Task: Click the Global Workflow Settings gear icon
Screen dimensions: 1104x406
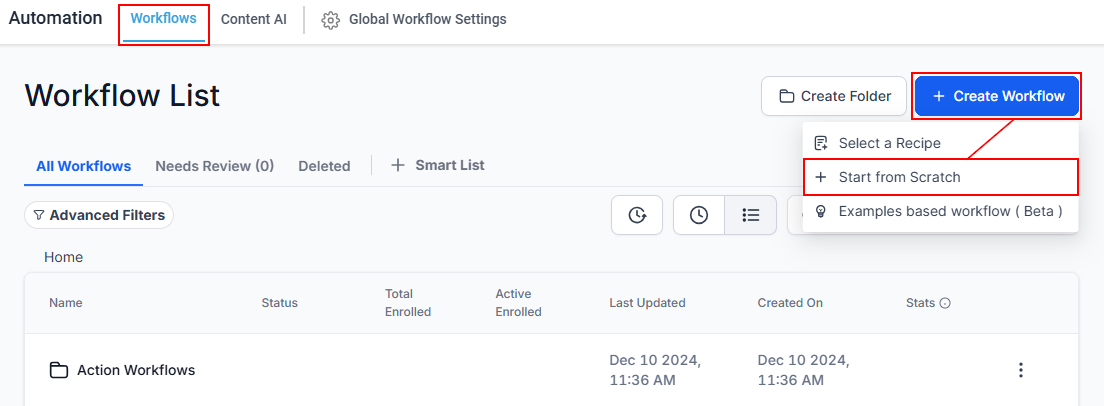Action: 330,20
